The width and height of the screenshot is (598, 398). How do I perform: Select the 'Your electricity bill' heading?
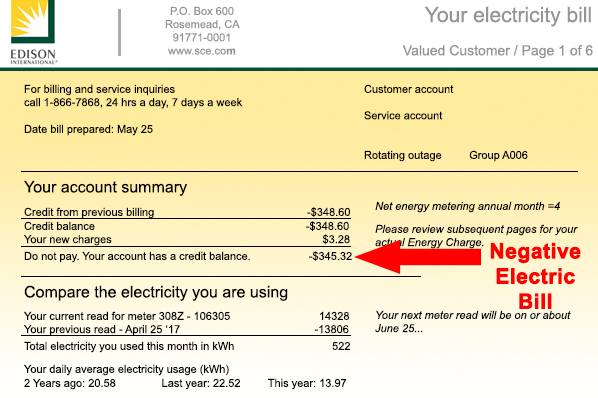click(508, 16)
